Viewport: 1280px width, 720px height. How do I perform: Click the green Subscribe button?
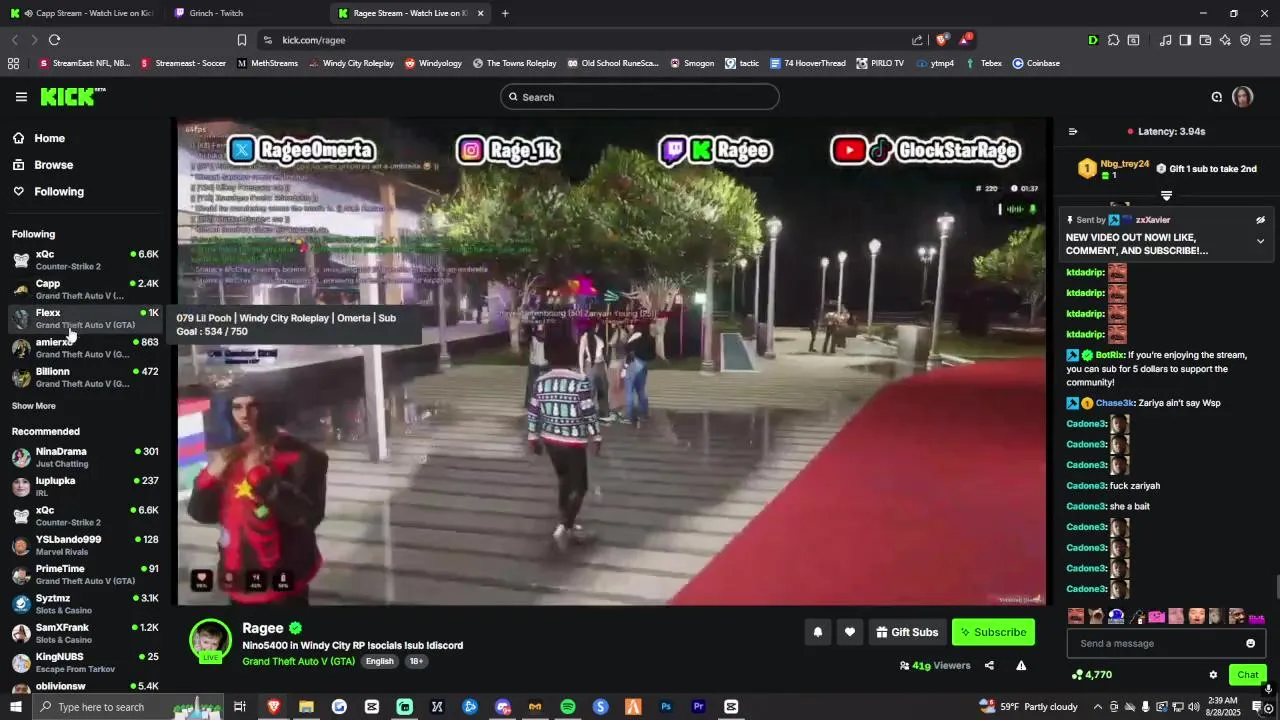[x=993, y=632]
